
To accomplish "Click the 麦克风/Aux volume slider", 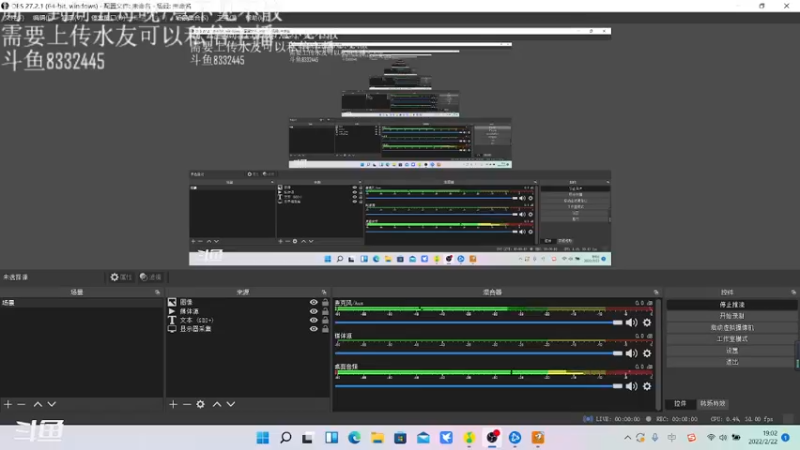I will [479, 322].
